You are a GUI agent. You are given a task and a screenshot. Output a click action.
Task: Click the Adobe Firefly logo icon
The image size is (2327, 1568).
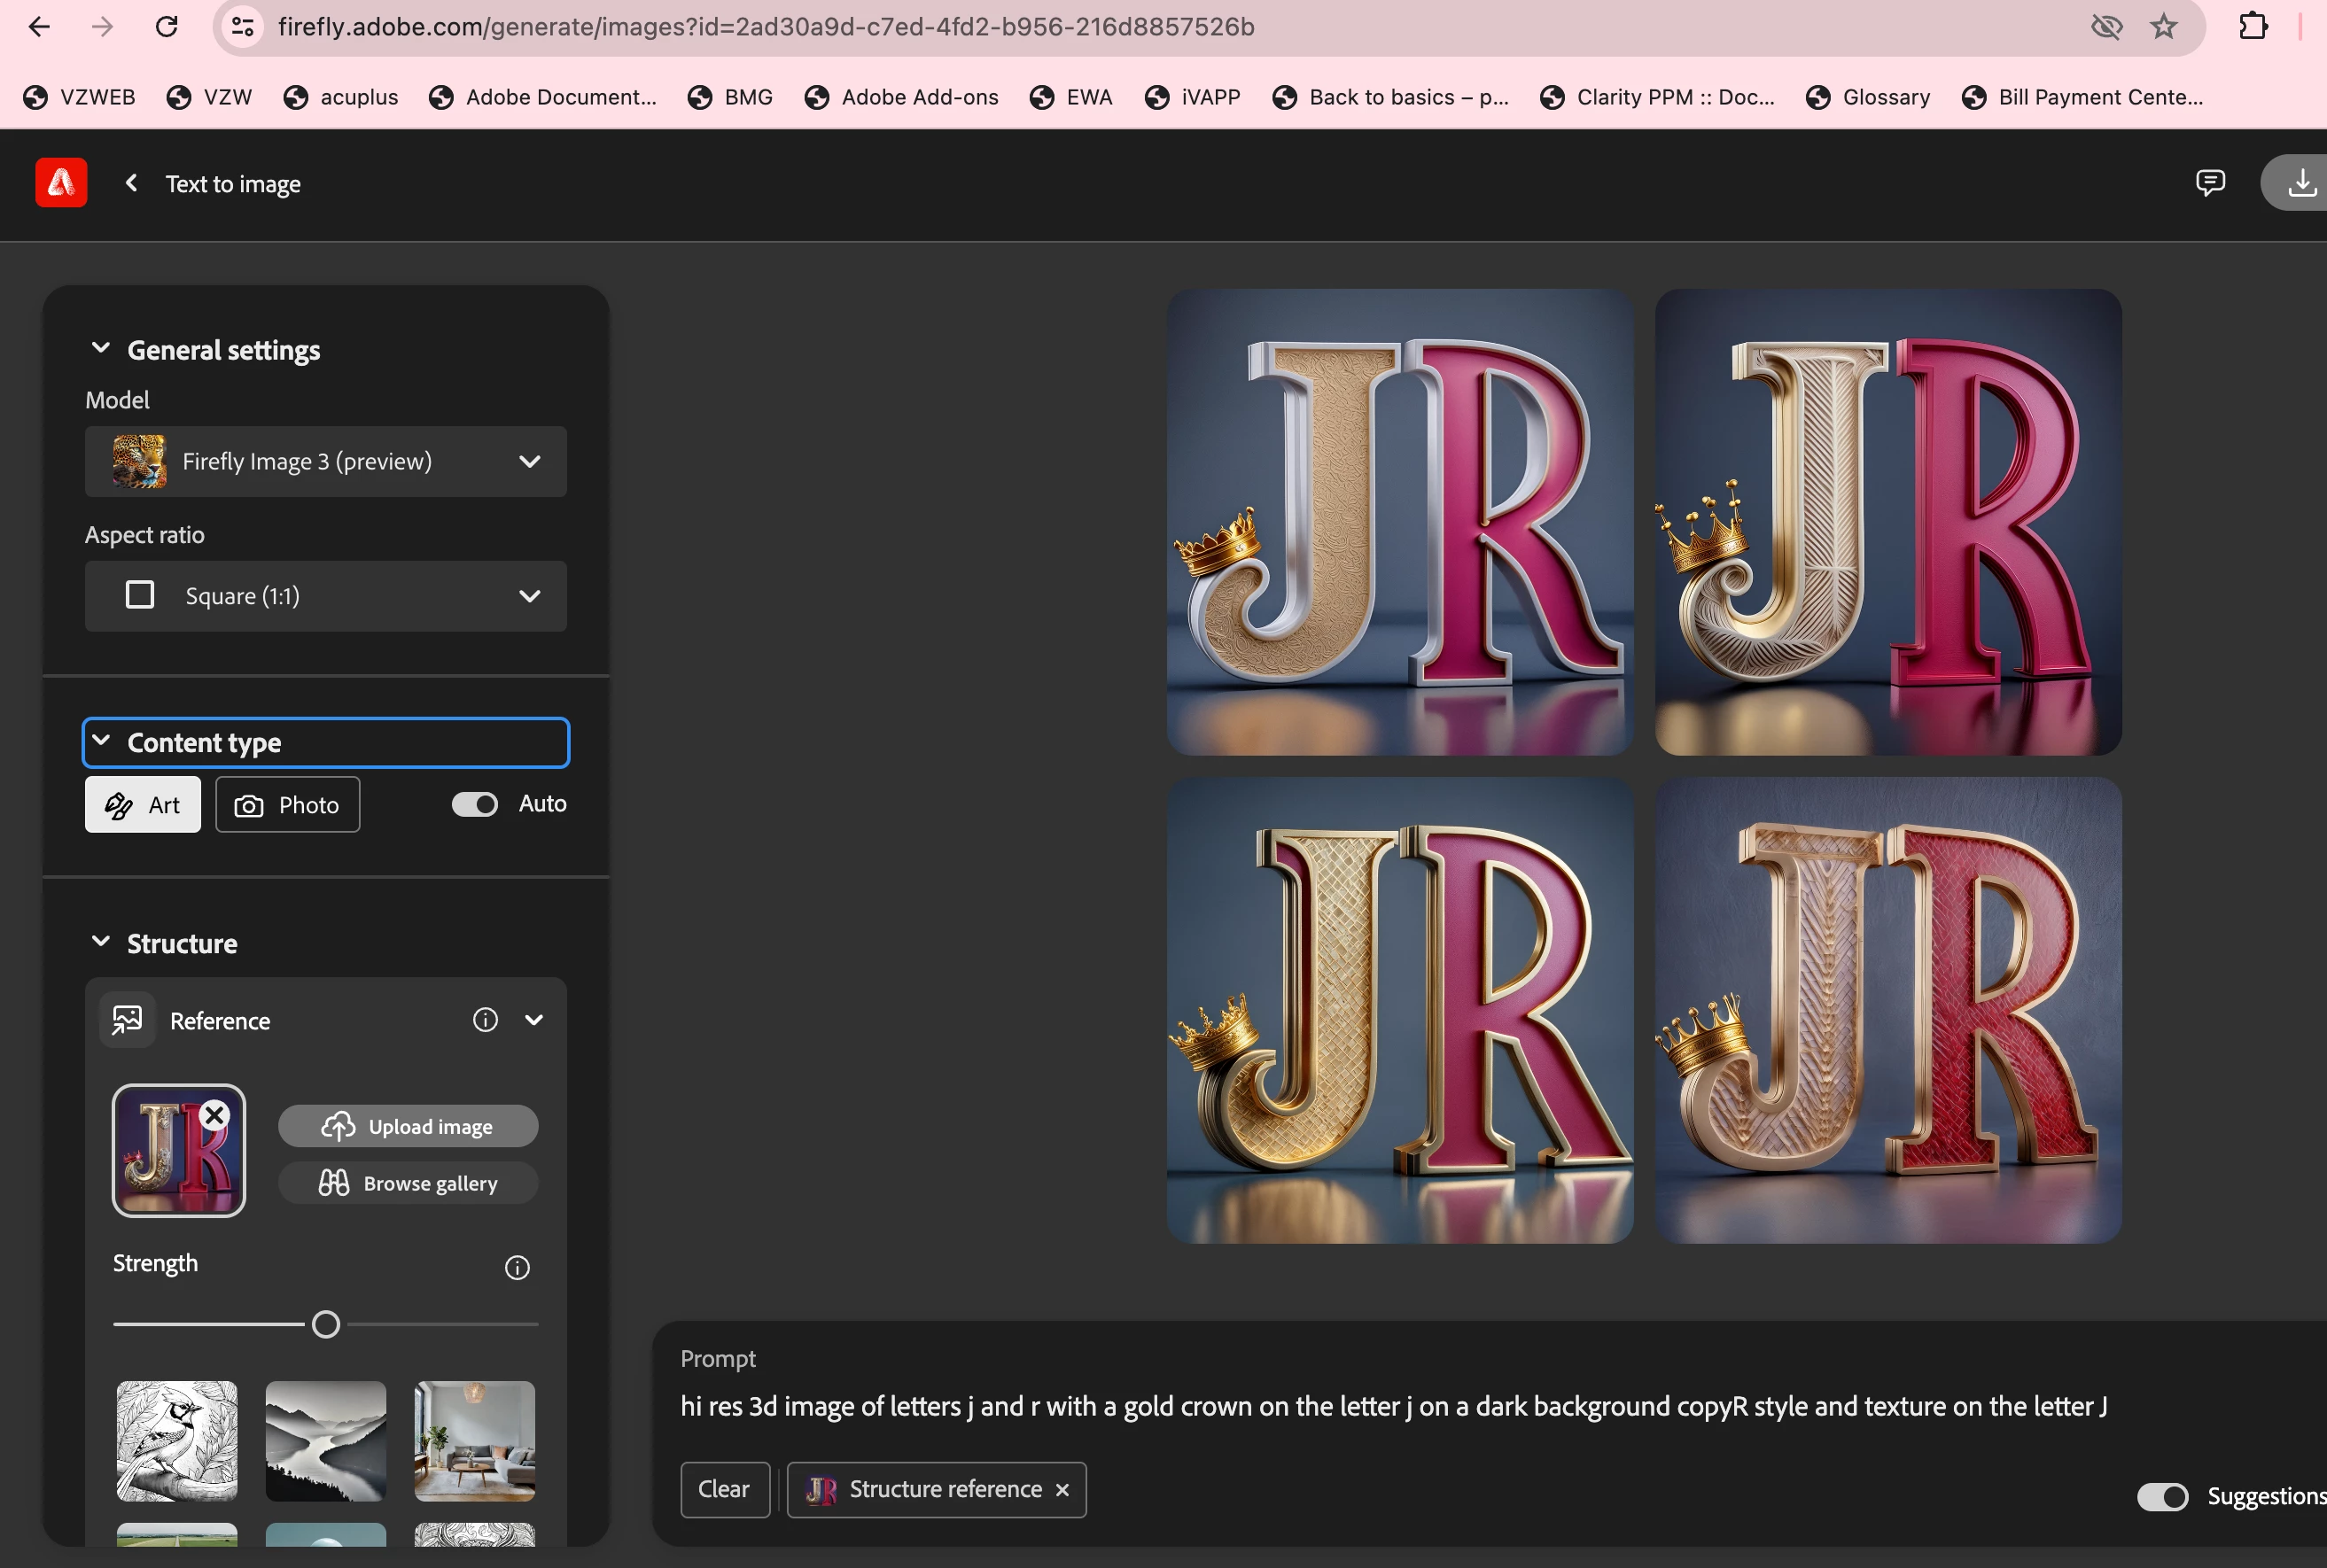click(61, 183)
